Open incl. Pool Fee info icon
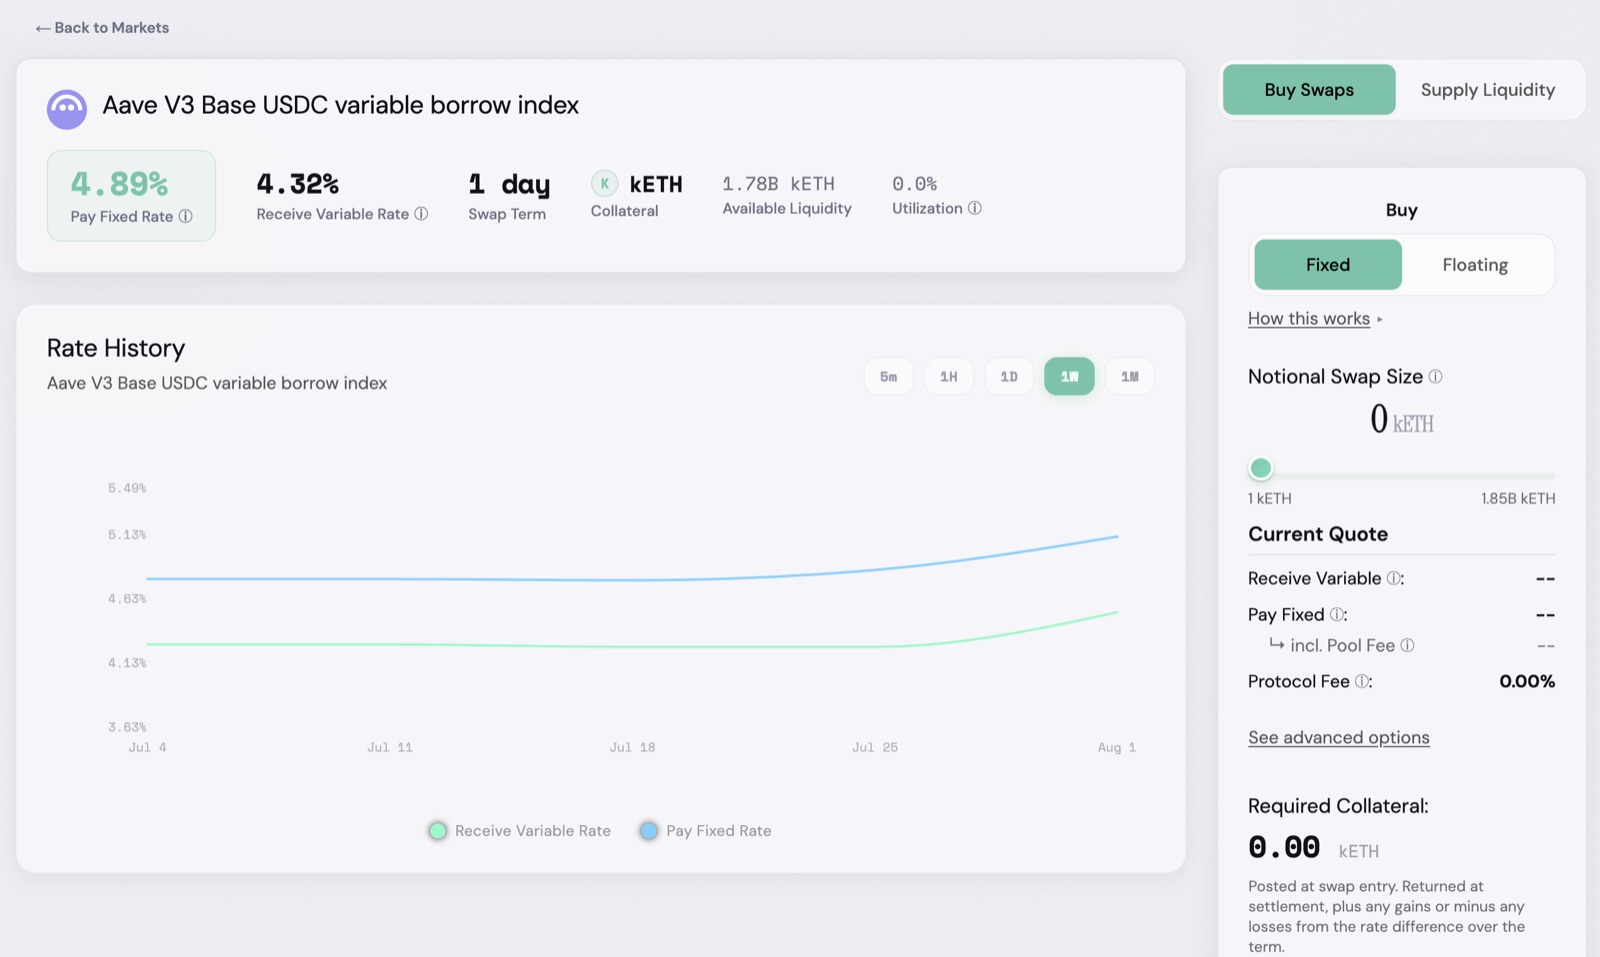Image resolution: width=1600 pixels, height=957 pixels. click(x=1407, y=645)
